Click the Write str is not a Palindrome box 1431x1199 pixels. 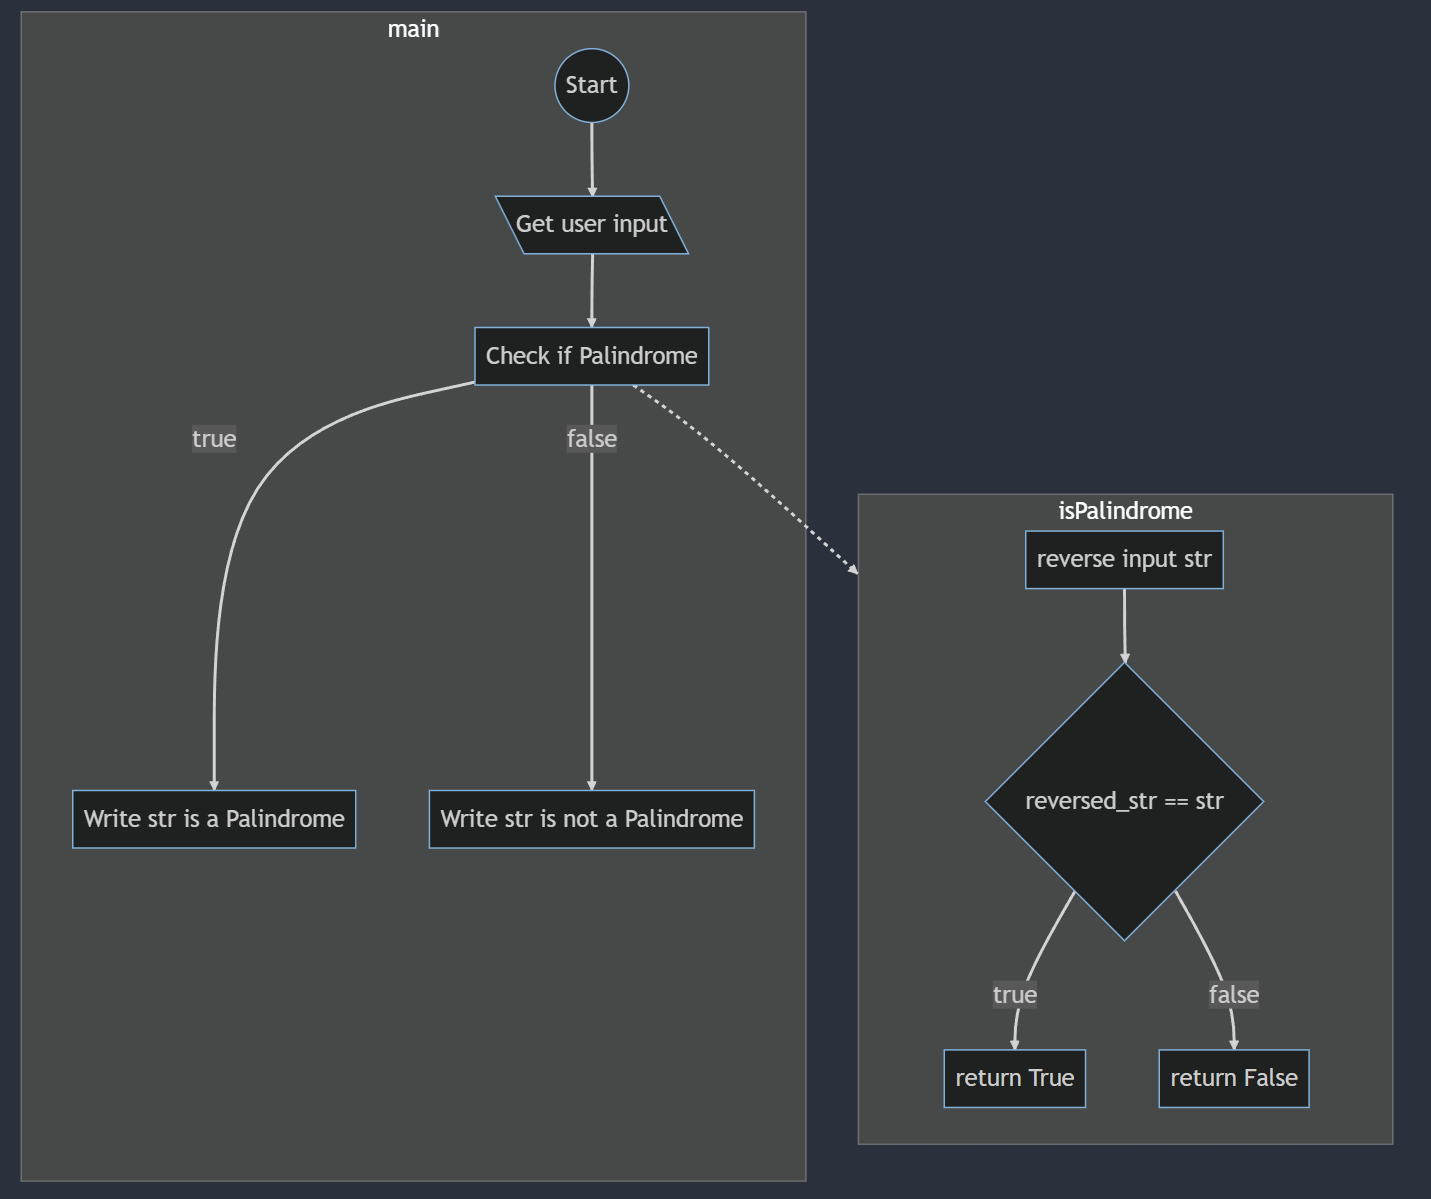[x=591, y=819]
